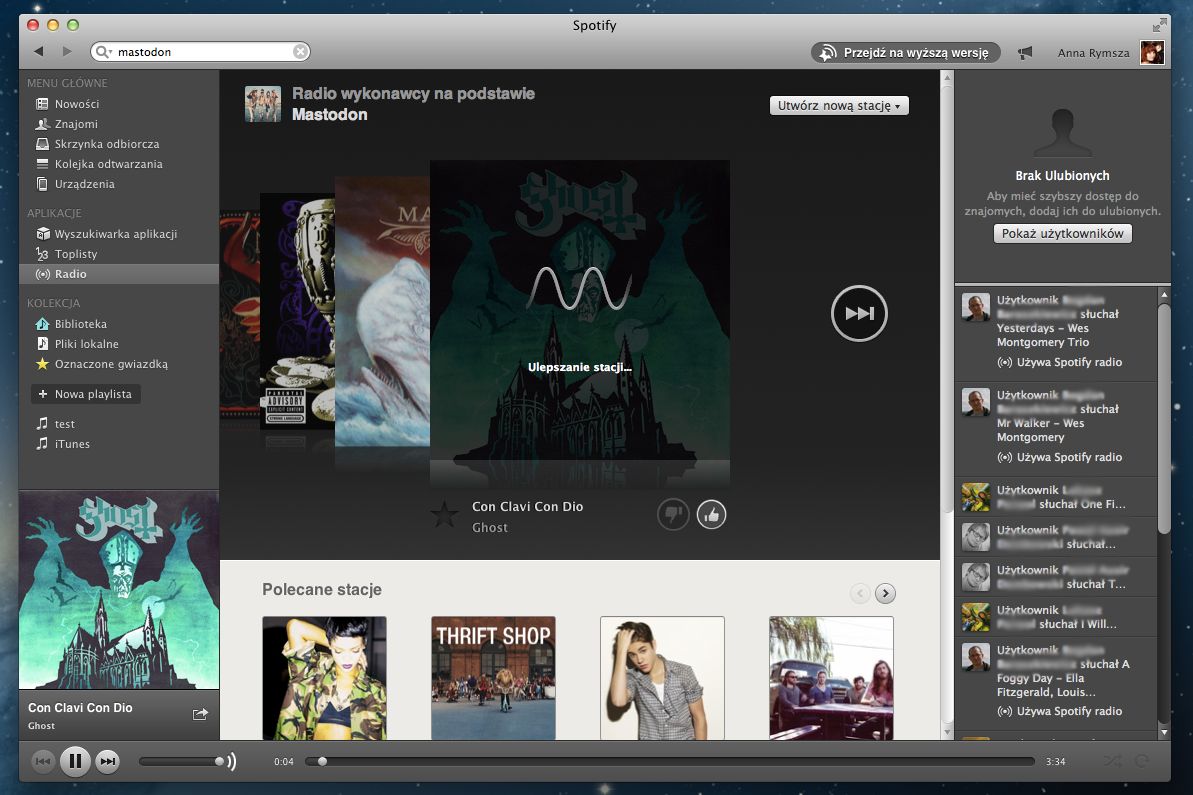The height and width of the screenshot is (795, 1193).
Task: Open the notifications megaphone icon
Action: coord(1025,52)
